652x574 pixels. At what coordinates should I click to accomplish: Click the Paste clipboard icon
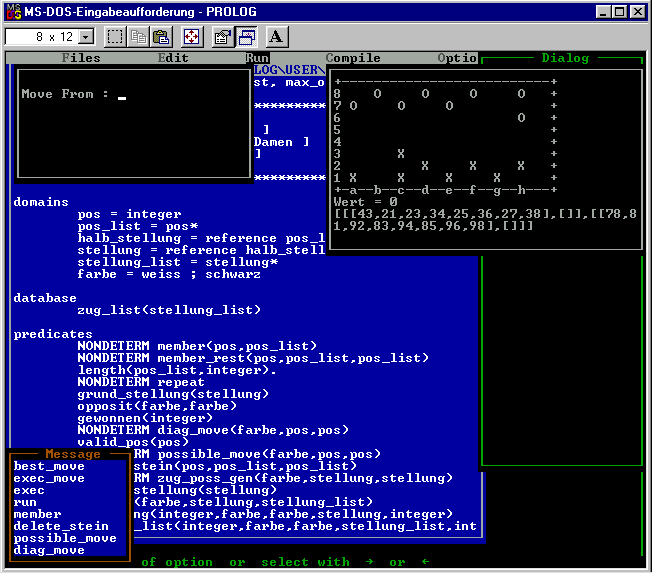click(160, 37)
